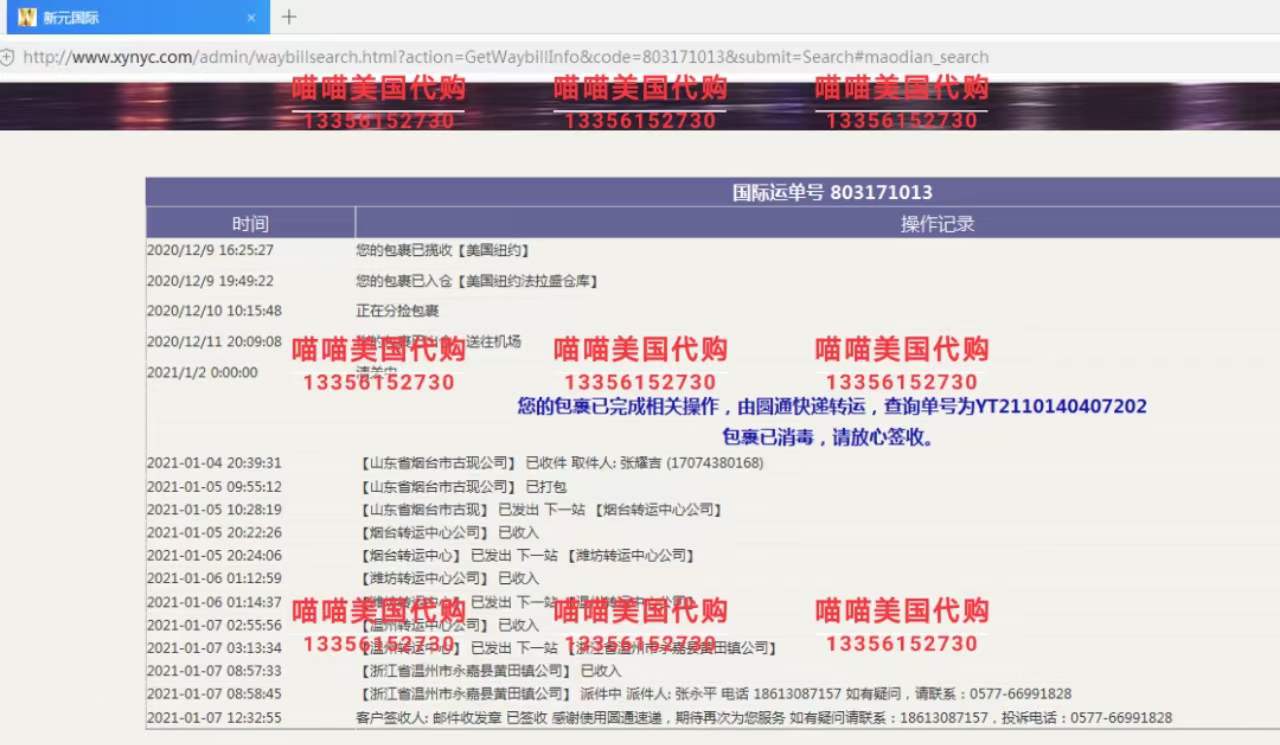Select timestamp 2021-01-05 20:24:06
The image size is (1280, 745).
(x=214, y=556)
